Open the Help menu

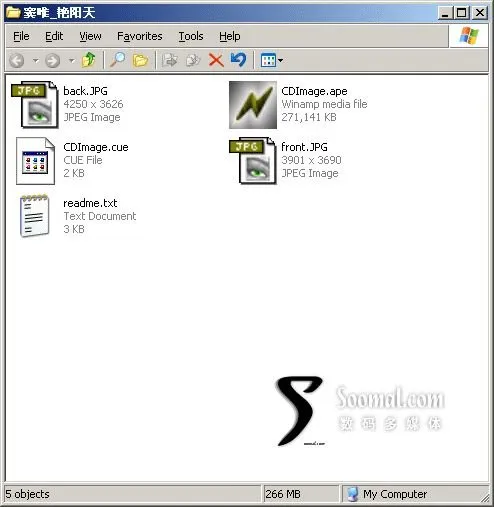coord(230,36)
